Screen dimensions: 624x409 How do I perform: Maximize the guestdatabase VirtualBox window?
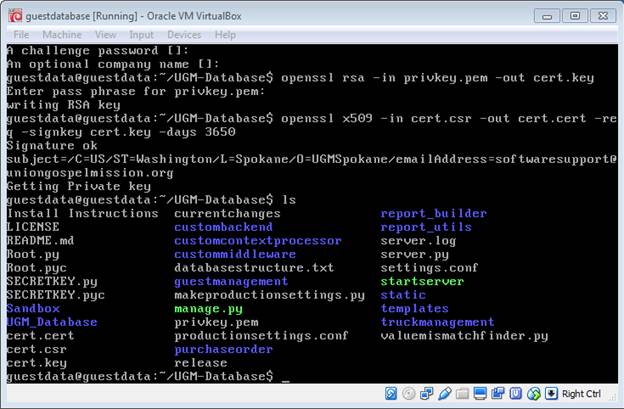tap(574, 14)
